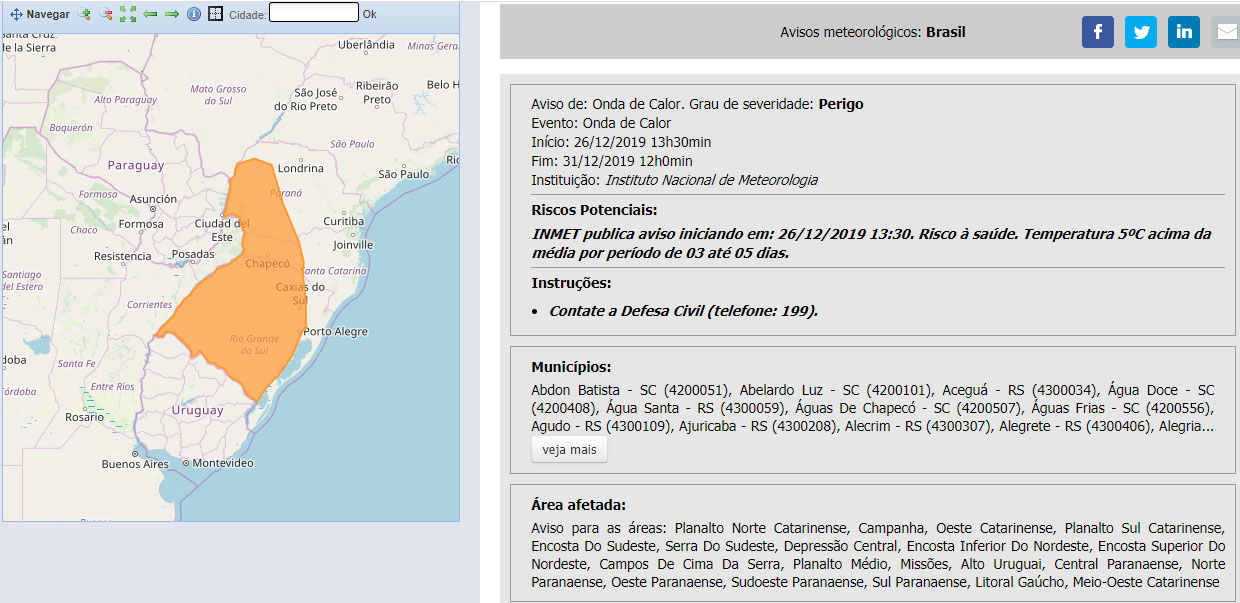Expand municipalities with 'veja mais' button
The image size is (1240, 603).
569,450
